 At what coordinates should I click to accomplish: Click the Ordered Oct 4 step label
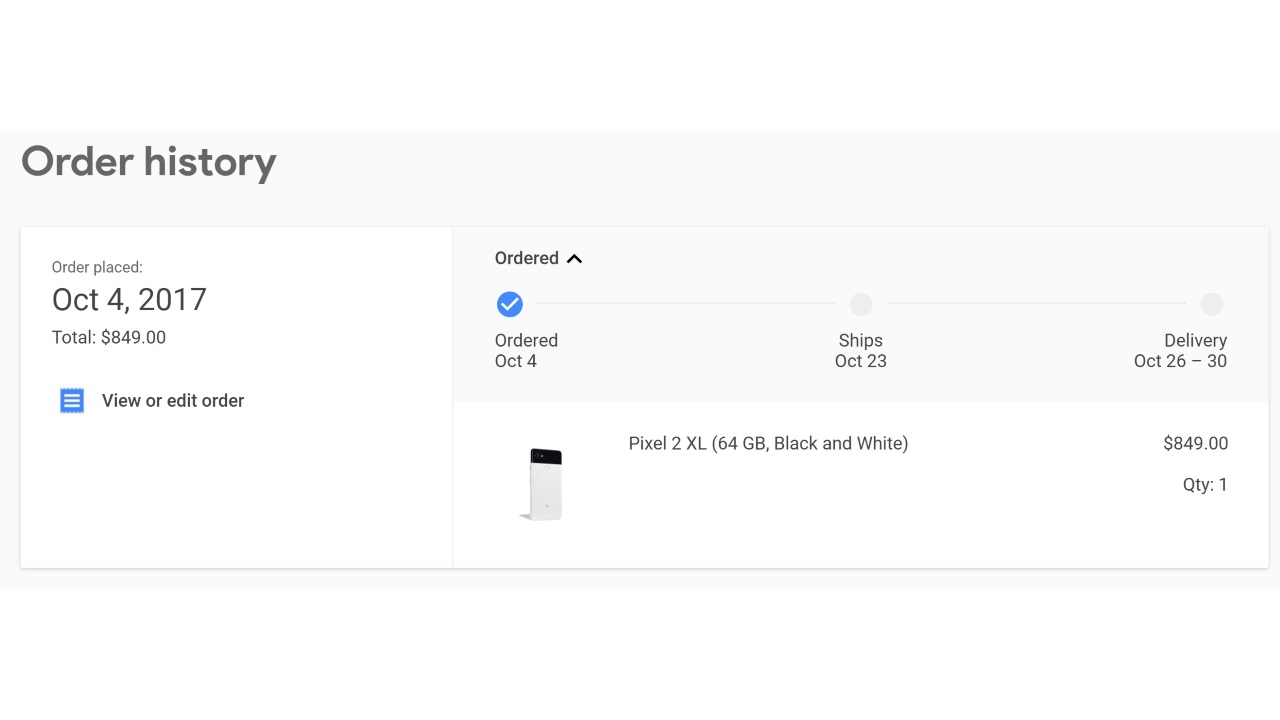[x=526, y=351]
